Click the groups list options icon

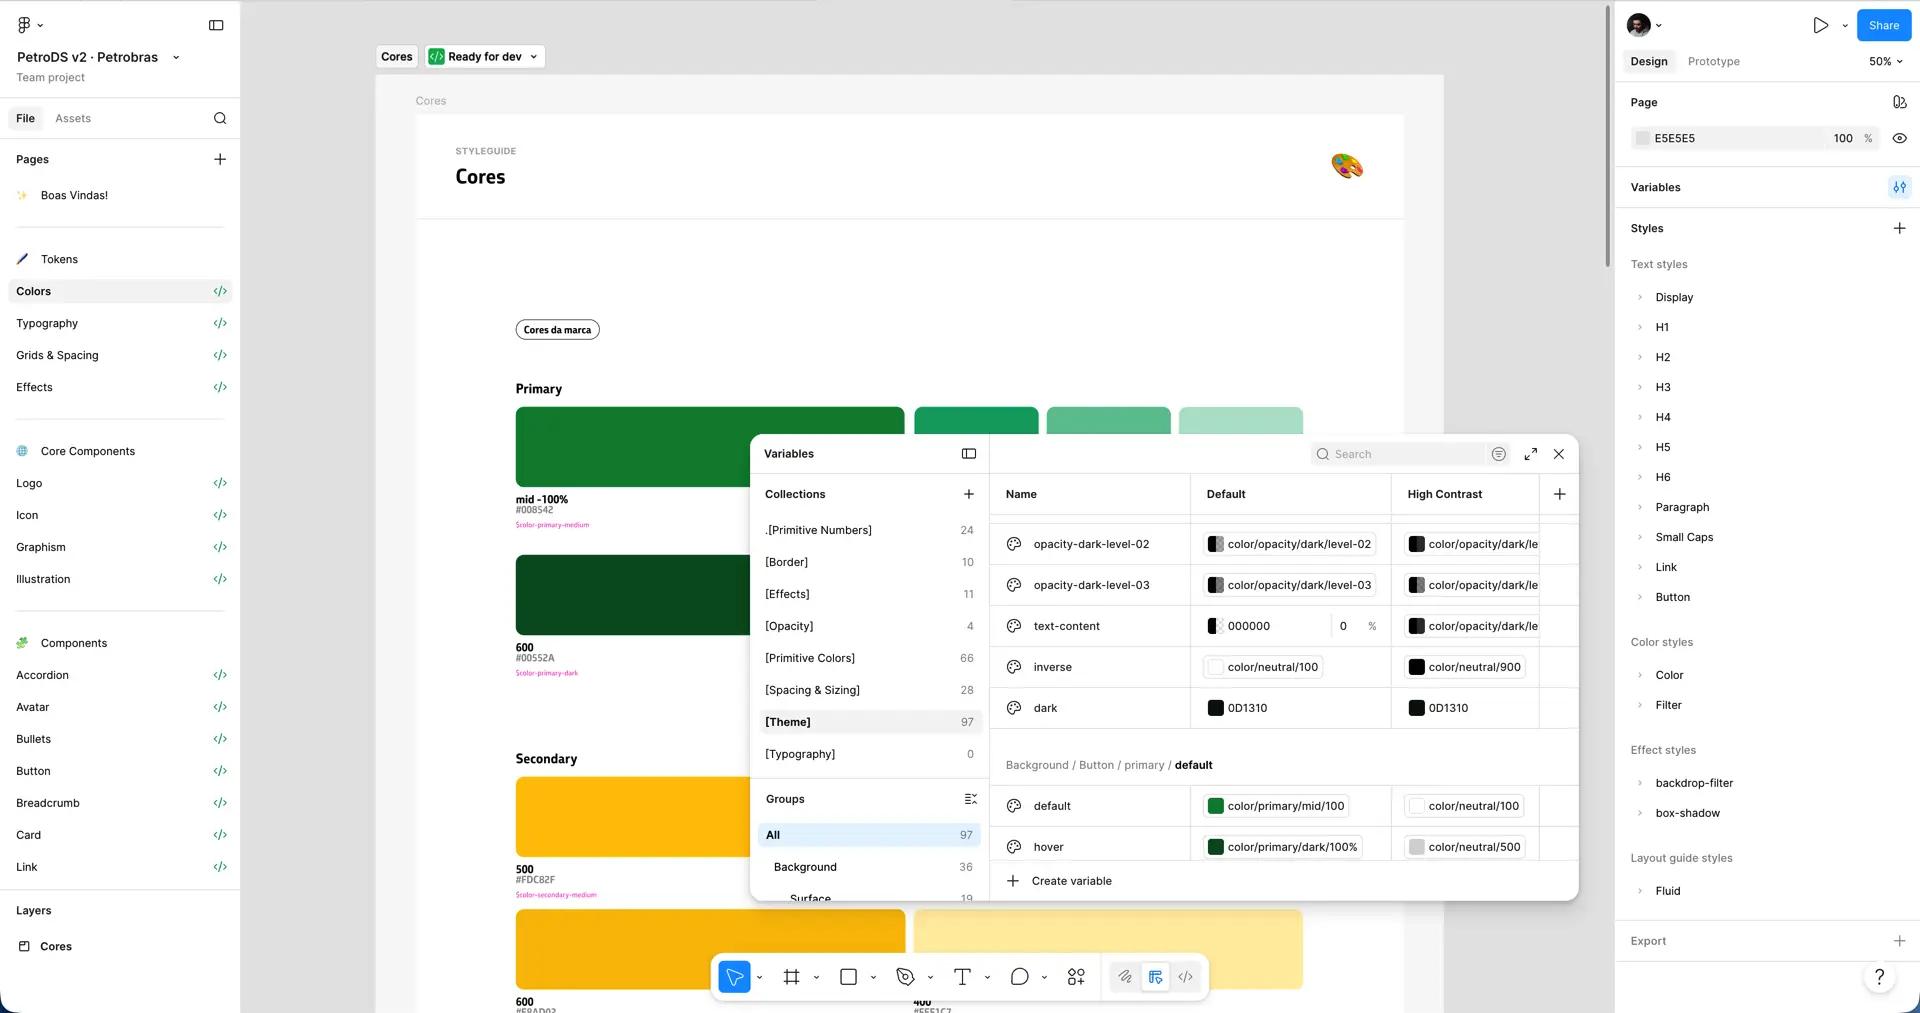[x=970, y=799]
